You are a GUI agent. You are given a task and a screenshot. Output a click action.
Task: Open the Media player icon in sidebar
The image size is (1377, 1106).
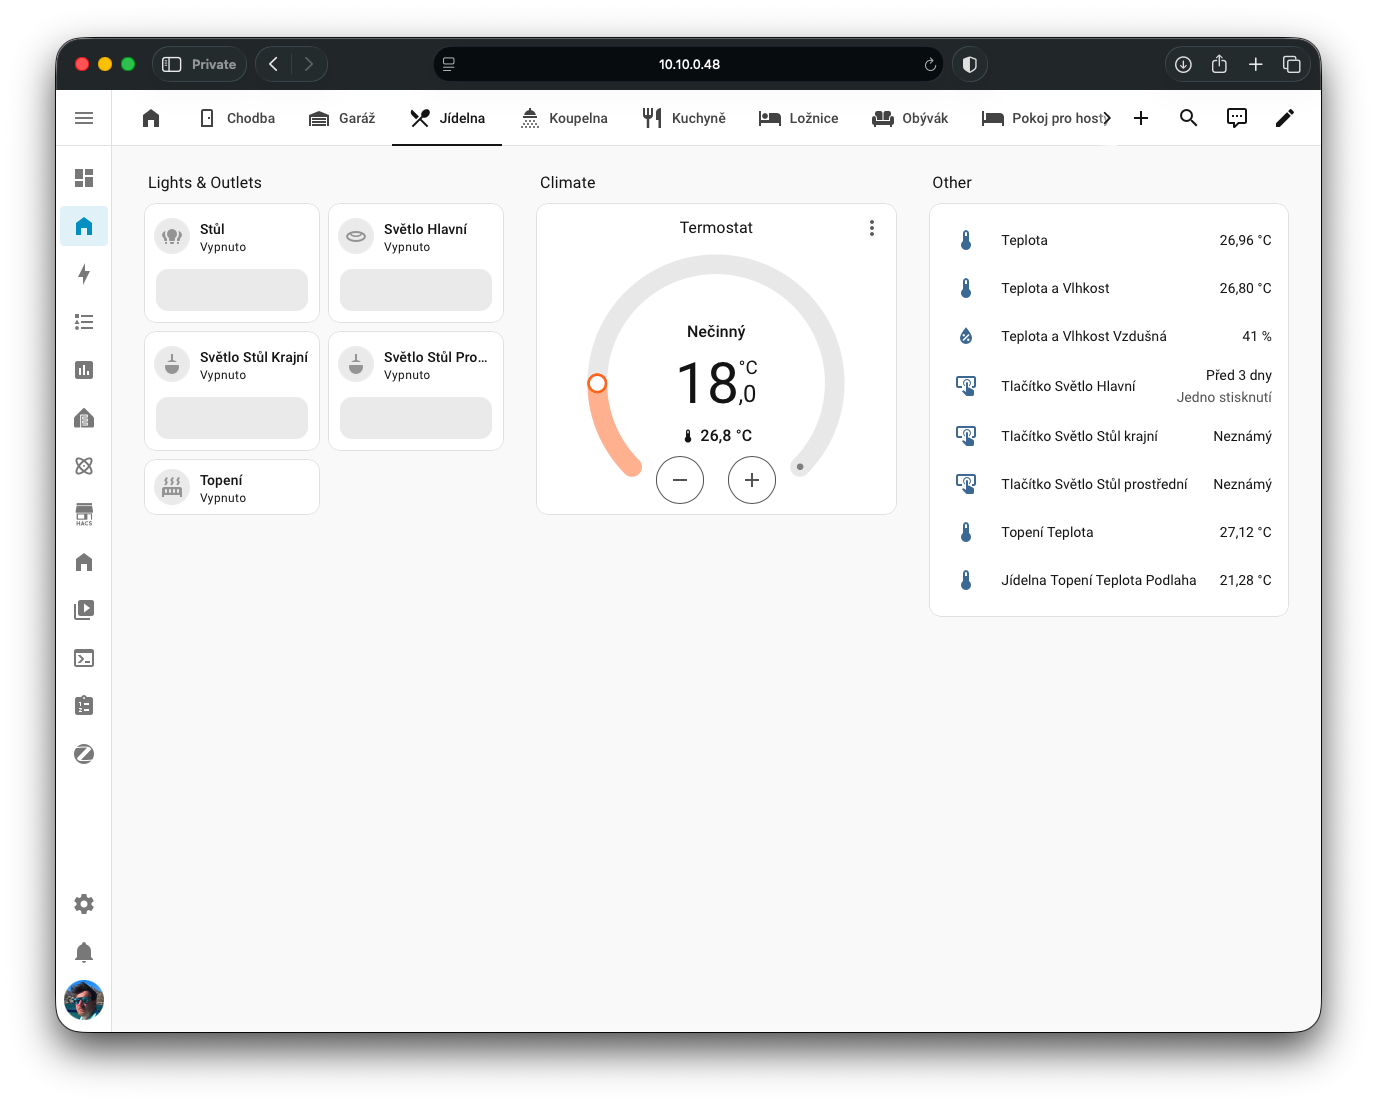coord(84,610)
